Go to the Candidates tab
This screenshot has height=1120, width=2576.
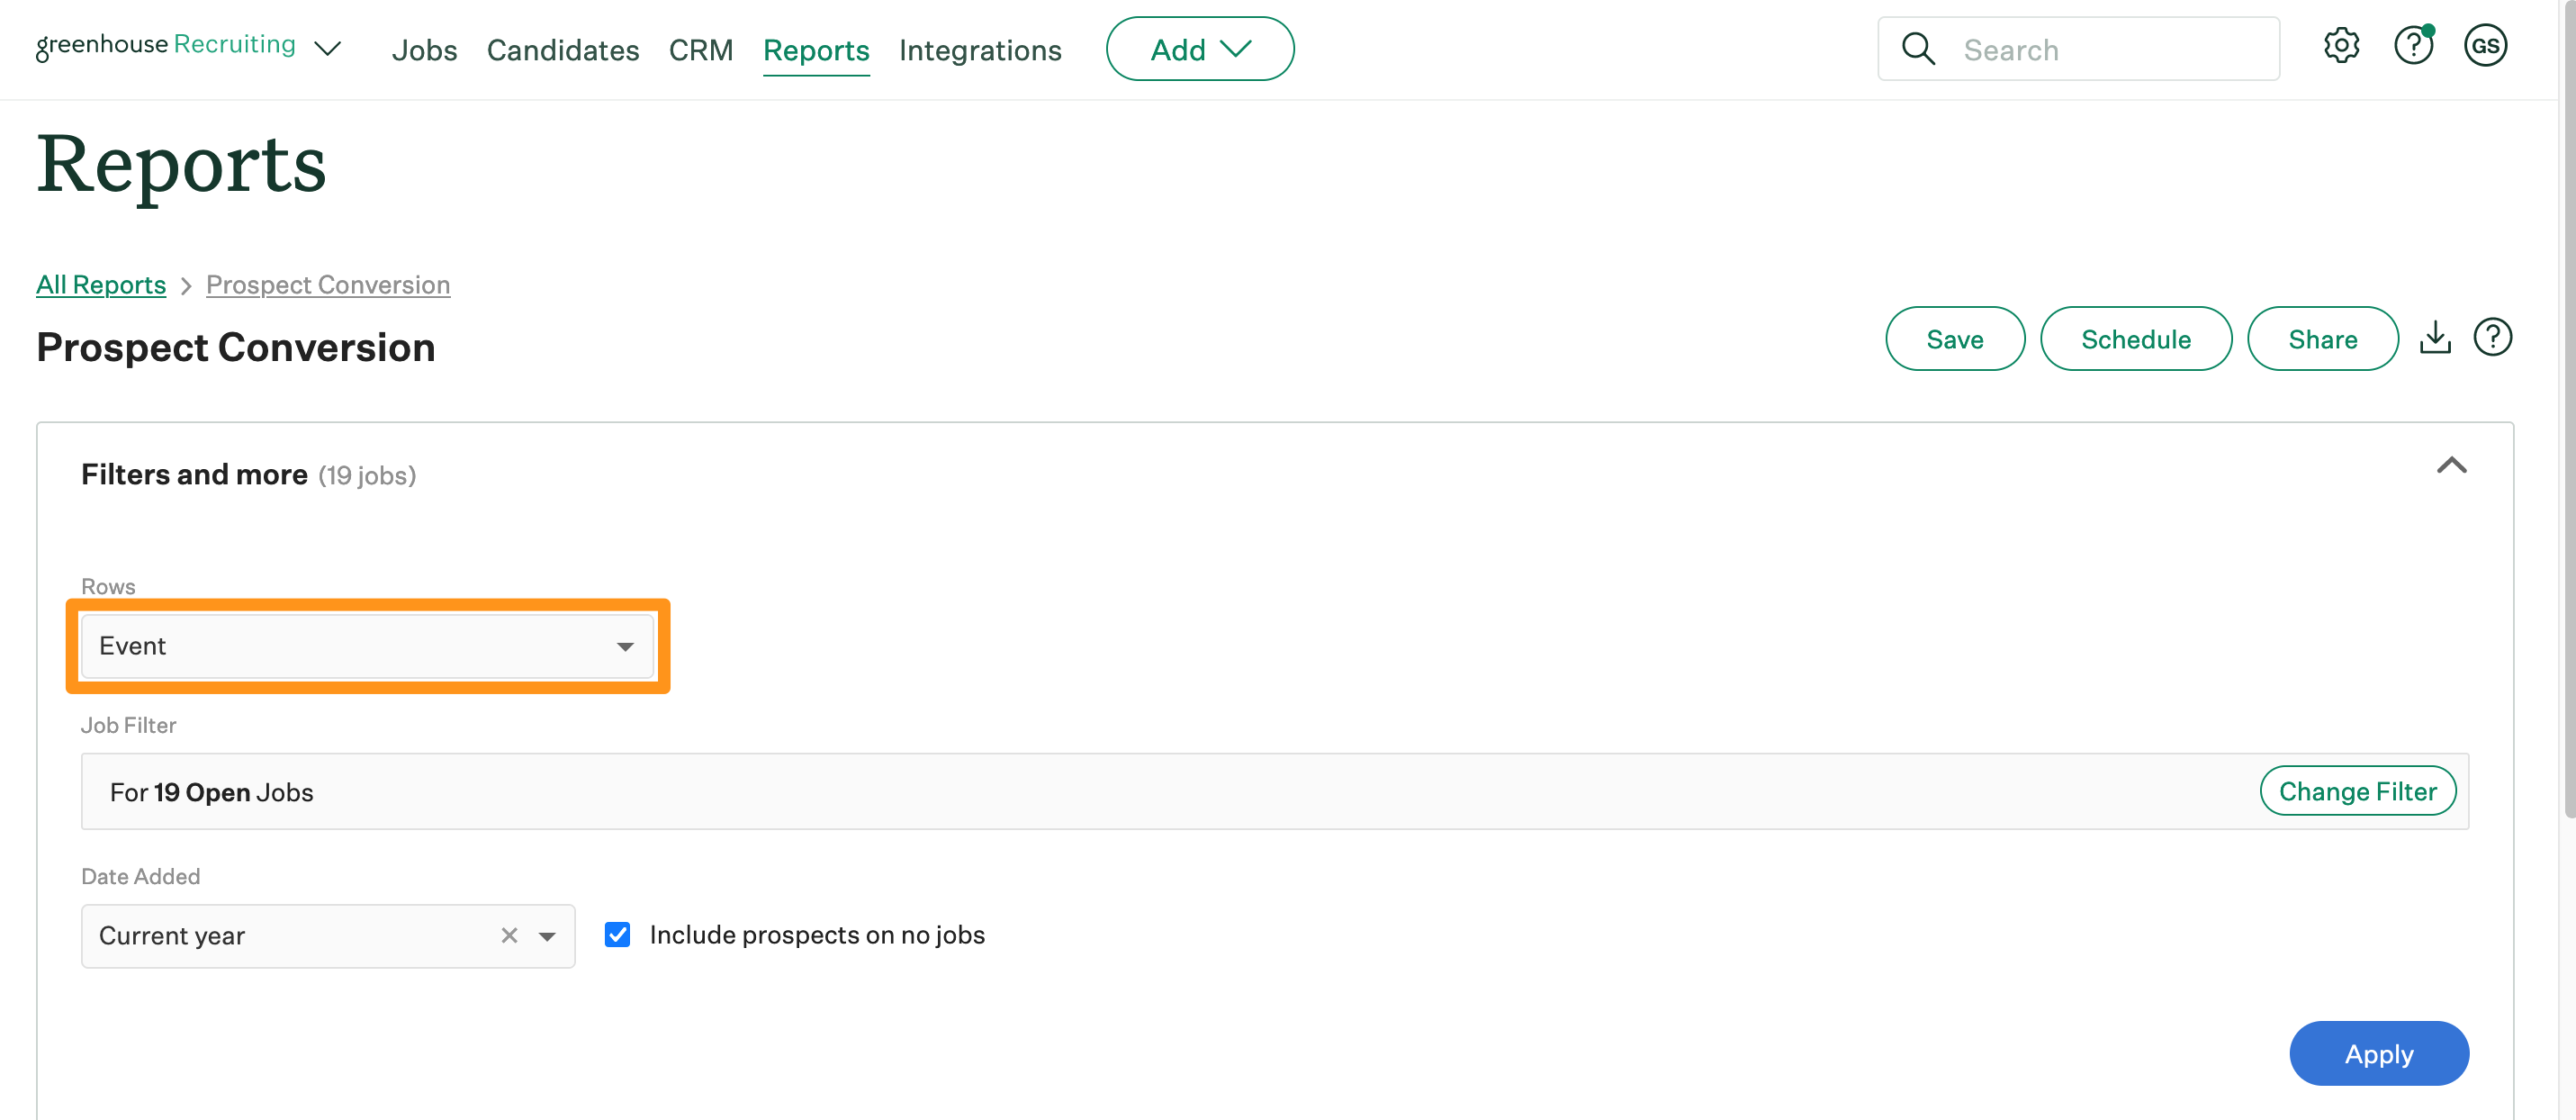pyautogui.click(x=562, y=50)
